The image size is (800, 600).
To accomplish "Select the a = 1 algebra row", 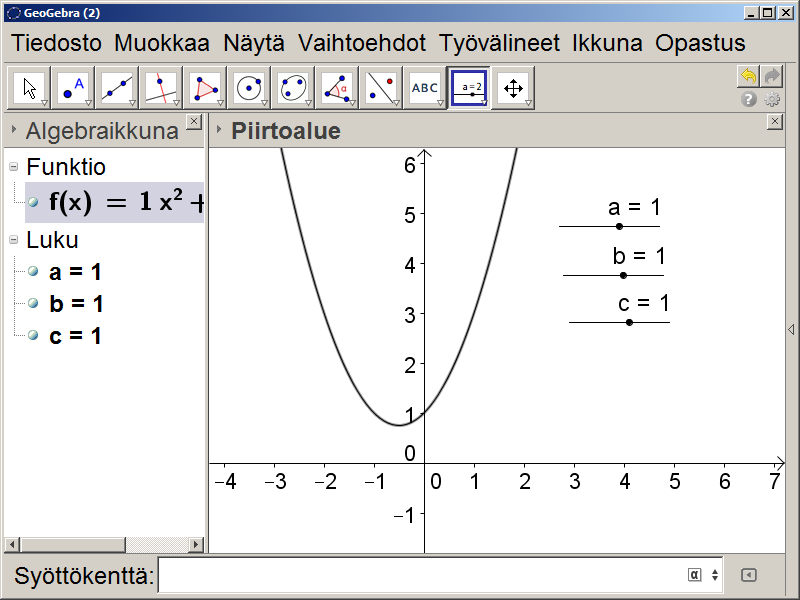I will tap(75, 271).
